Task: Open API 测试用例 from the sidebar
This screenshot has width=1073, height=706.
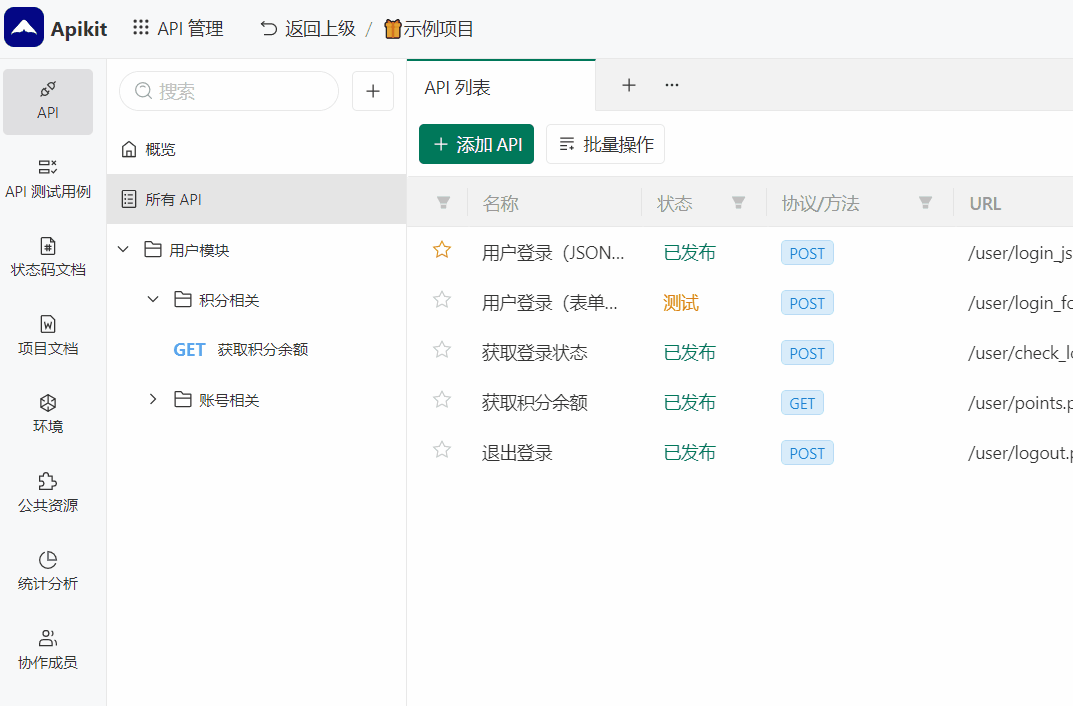Action: click(48, 178)
